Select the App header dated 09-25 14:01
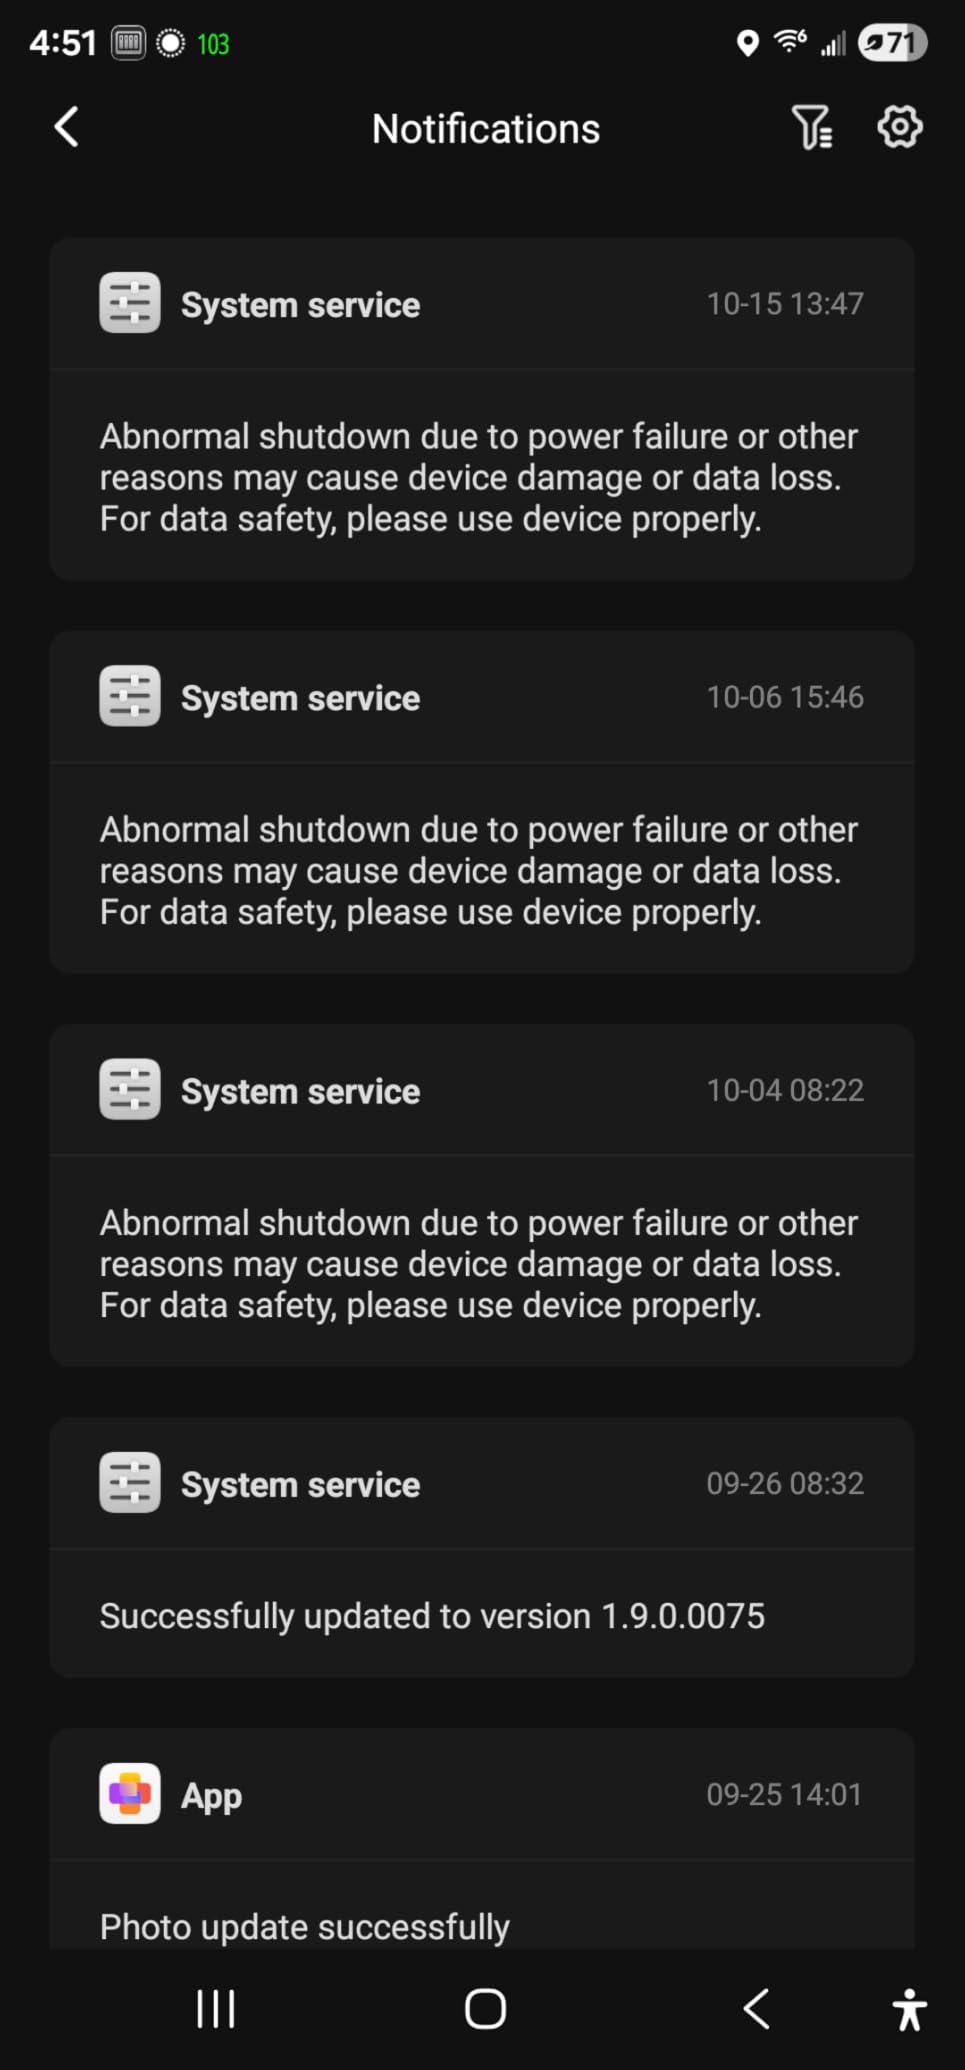This screenshot has height=2070, width=965. coord(482,1794)
